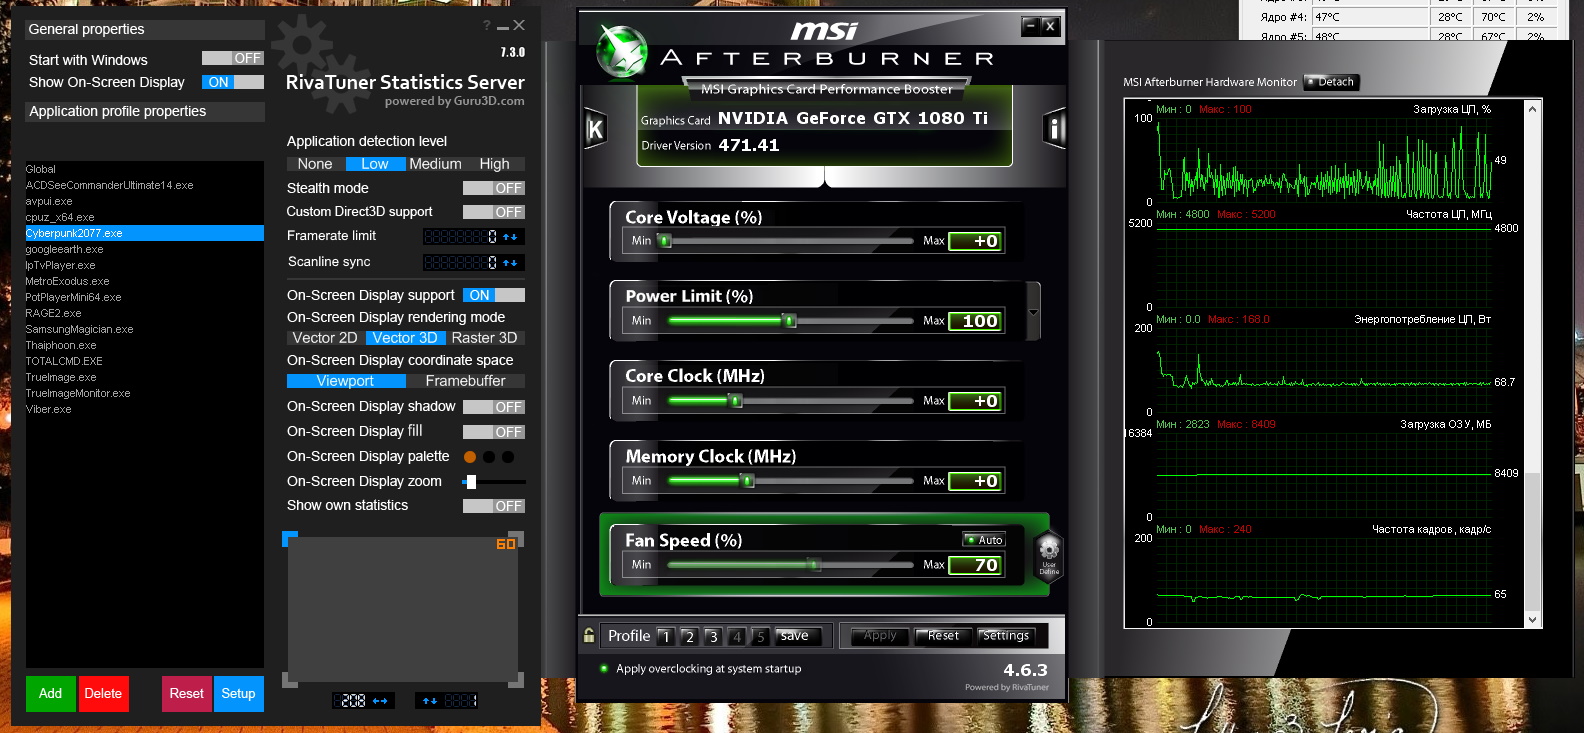Enable On-Screen Display shadow switch
The image size is (1584, 733).
494,407
